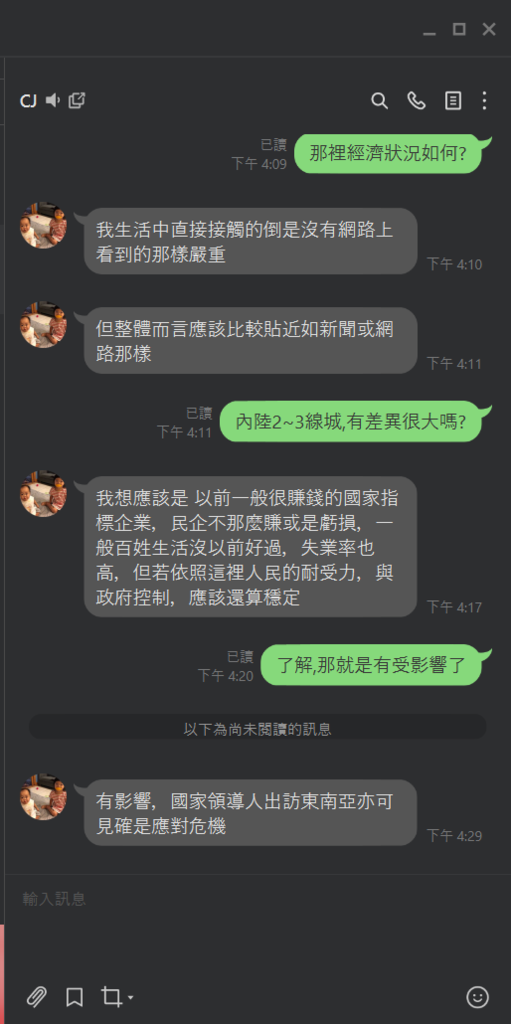This screenshot has height=1024, width=511.
Task: Open the notes icon in chat header
Action: pyautogui.click(x=453, y=101)
